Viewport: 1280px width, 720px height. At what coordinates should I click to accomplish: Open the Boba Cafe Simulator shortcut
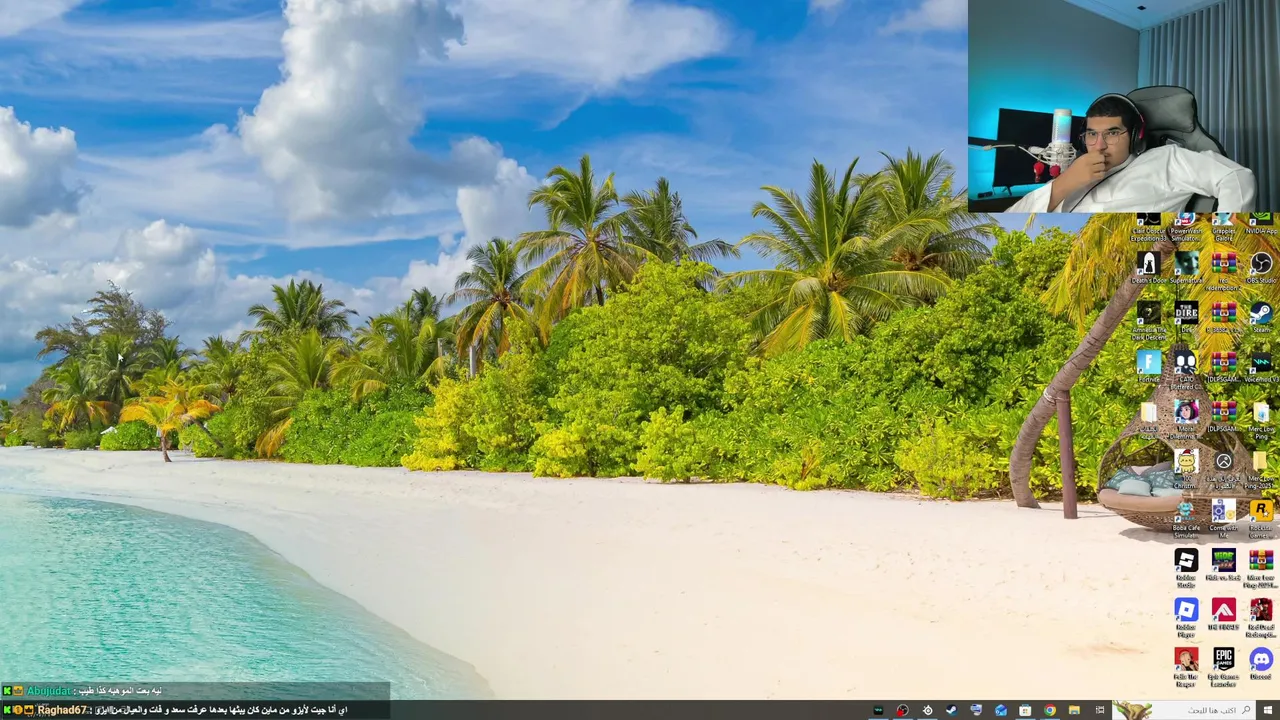pos(1186,518)
